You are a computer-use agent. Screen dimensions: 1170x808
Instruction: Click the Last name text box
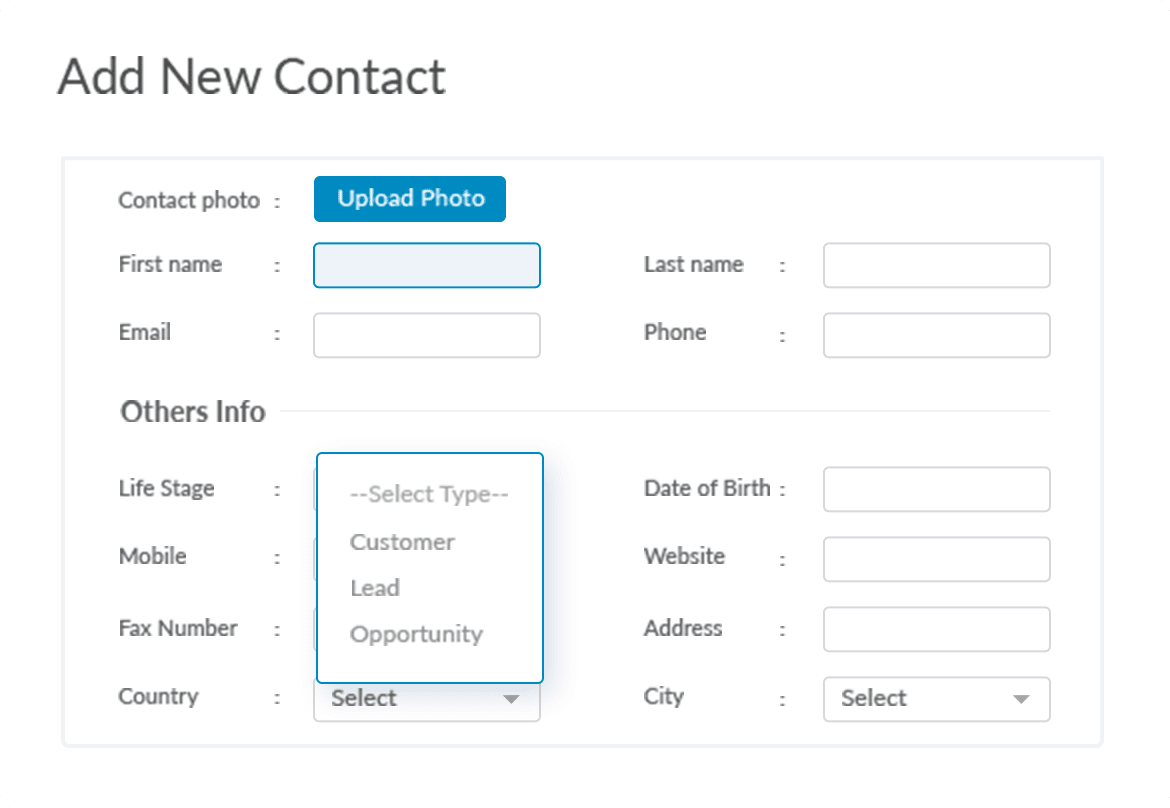(936, 265)
